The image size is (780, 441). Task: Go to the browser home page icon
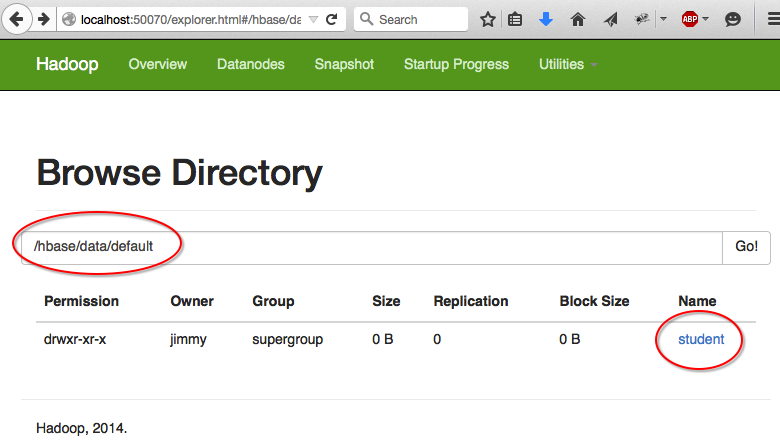coord(578,19)
